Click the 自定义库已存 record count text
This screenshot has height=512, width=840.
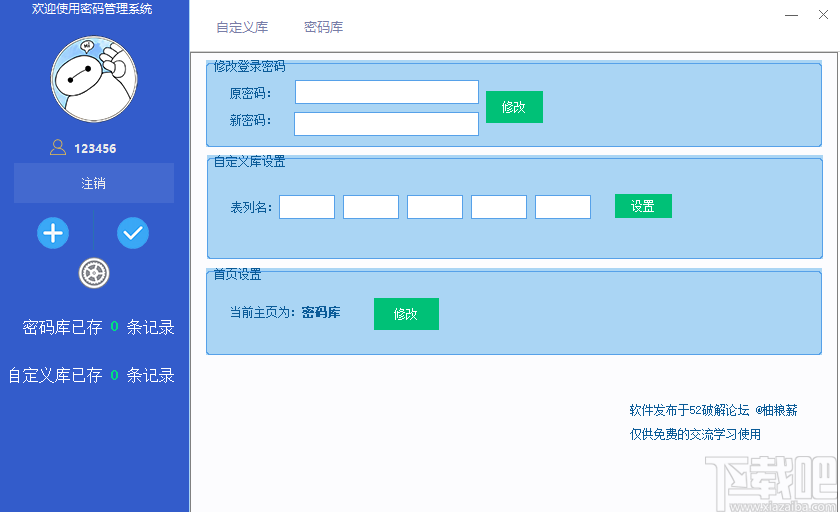(x=92, y=375)
